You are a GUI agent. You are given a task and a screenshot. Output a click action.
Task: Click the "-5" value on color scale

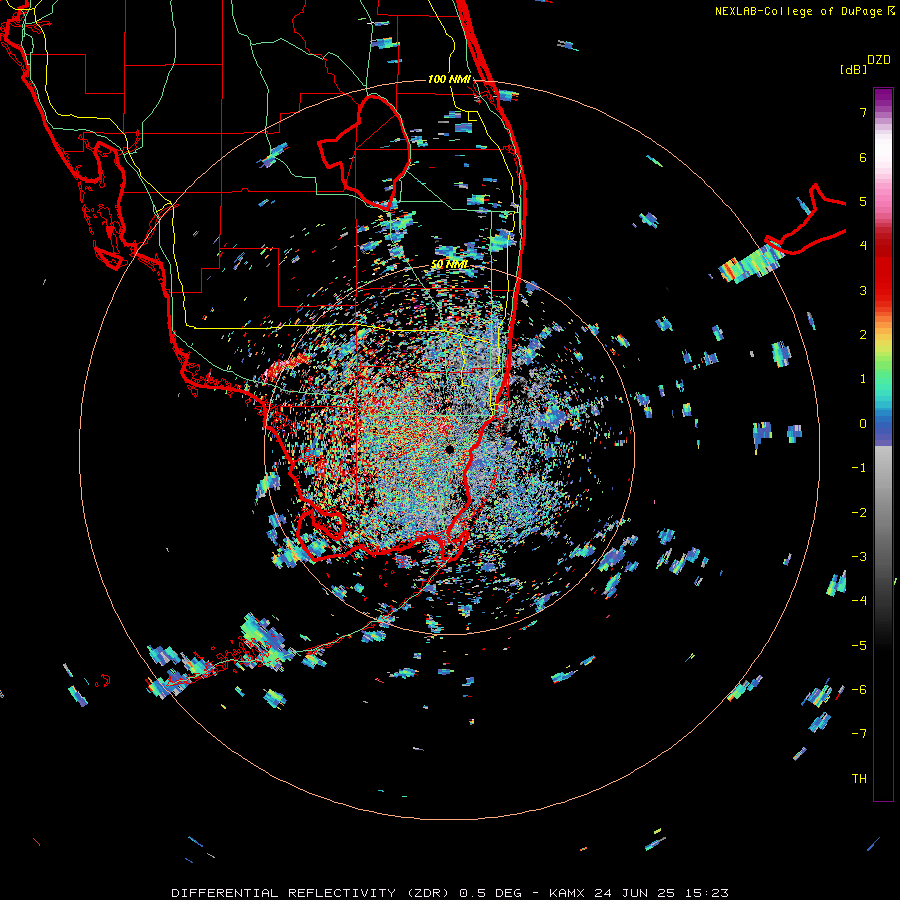point(859,646)
